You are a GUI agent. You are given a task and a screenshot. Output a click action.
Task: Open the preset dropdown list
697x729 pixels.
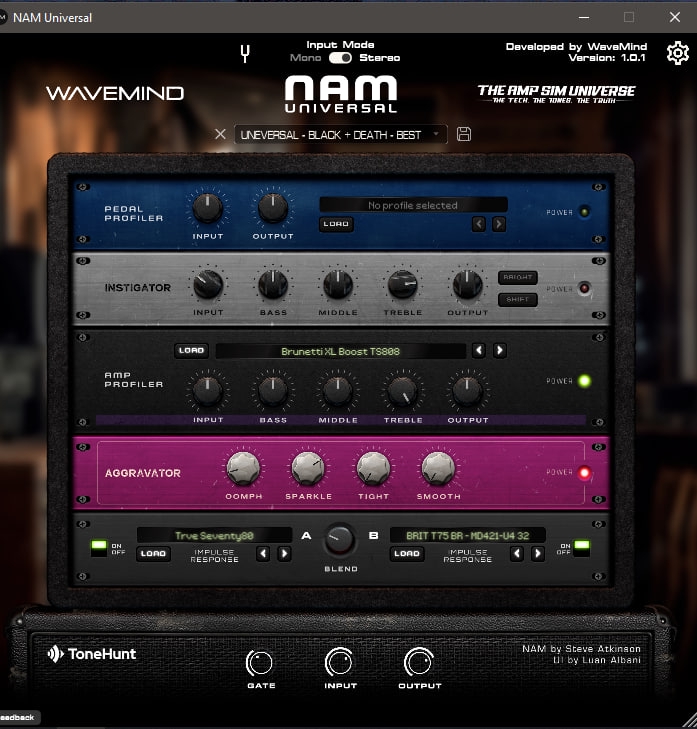point(340,134)
